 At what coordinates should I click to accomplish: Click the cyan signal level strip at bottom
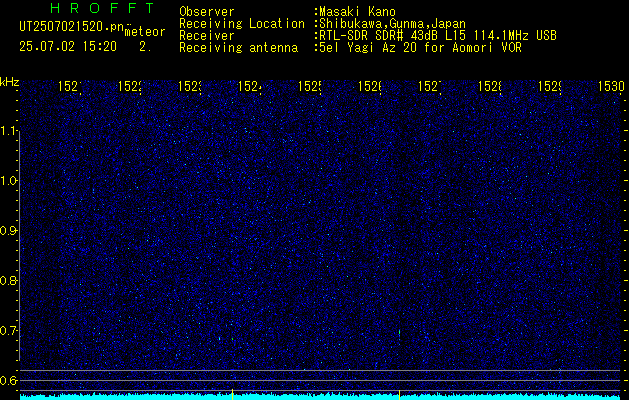click(x=321, y=397)
